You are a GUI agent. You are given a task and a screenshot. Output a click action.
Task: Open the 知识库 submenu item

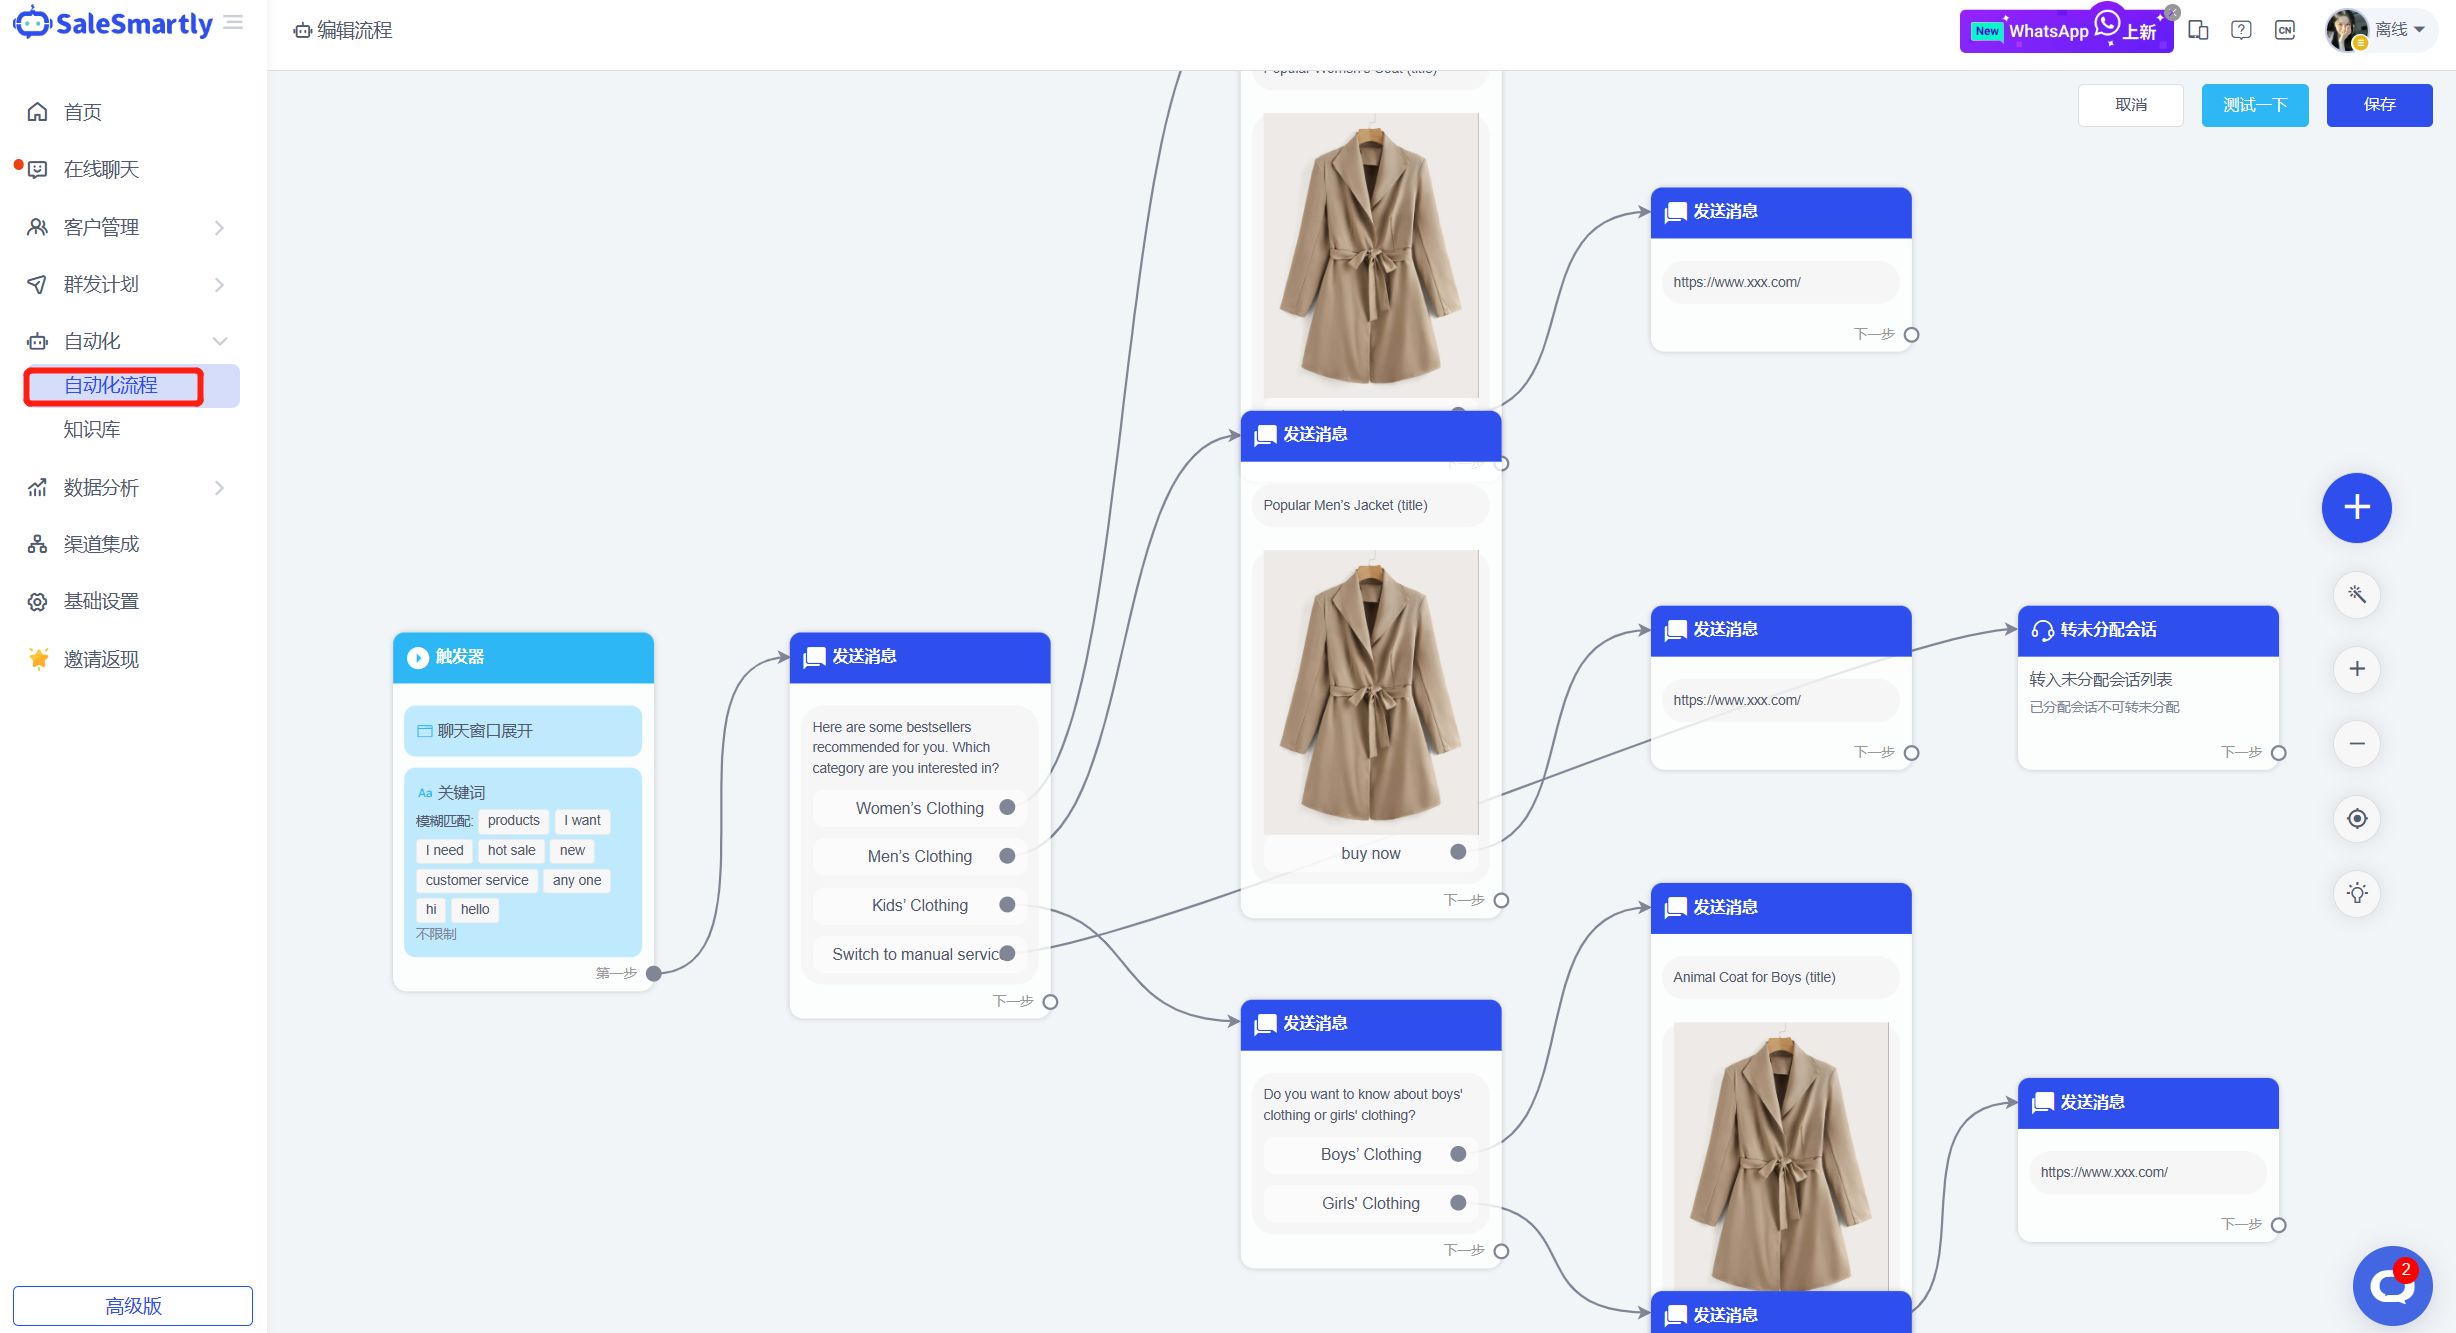(92, 429)
